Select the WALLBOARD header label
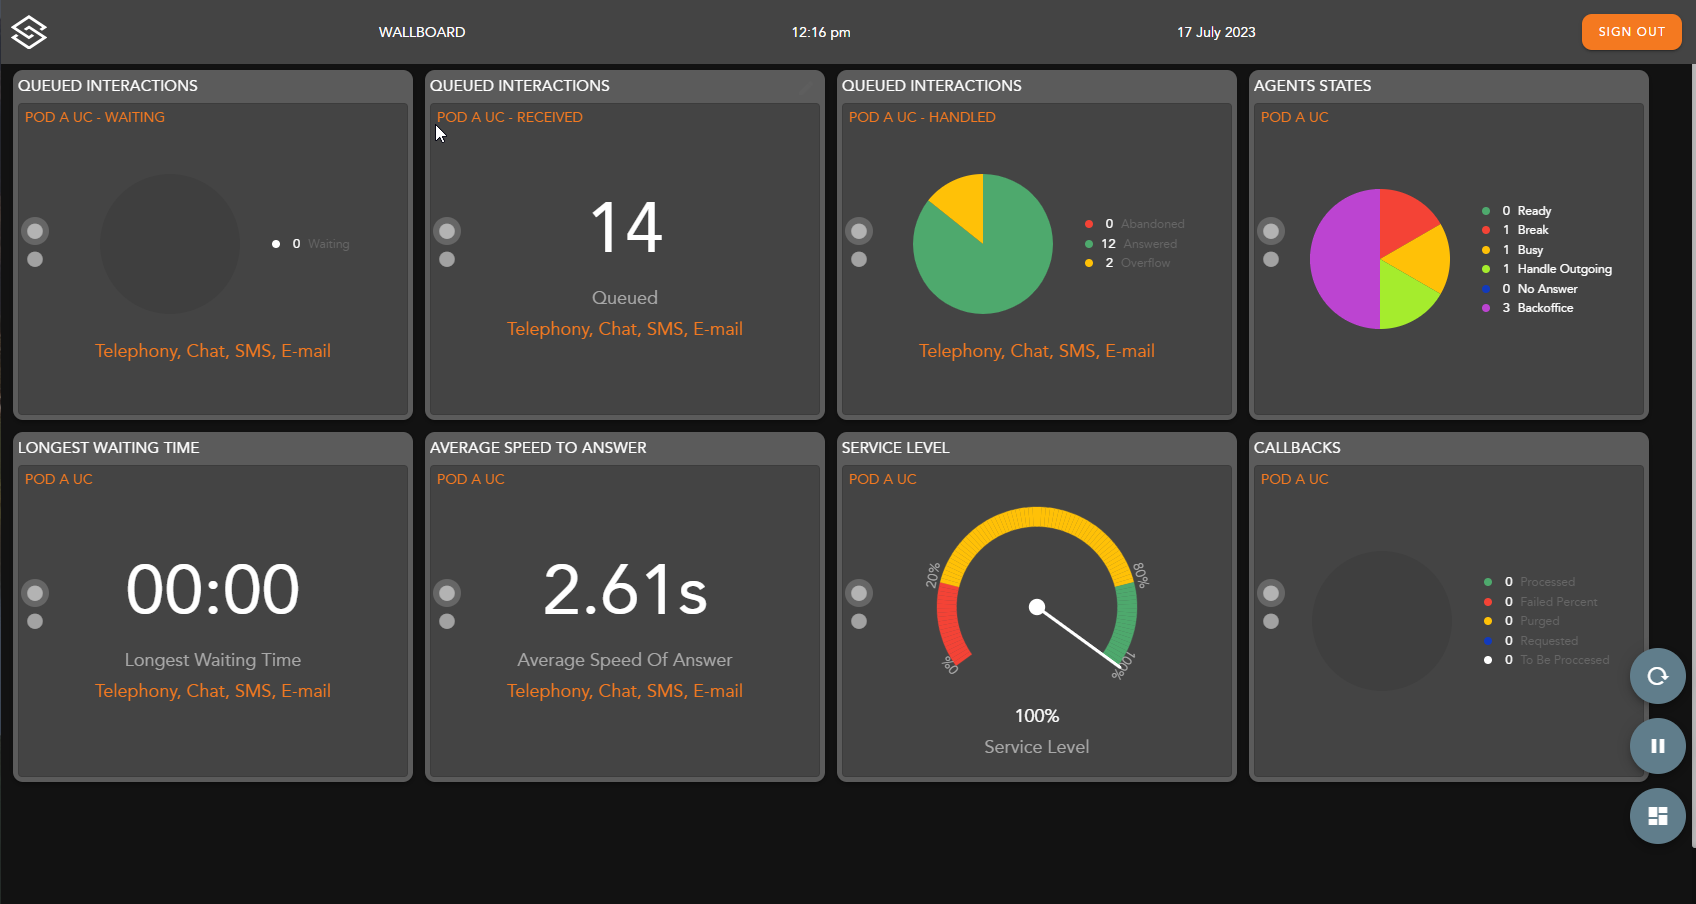The image size is (1696, 904). click(x=422, y=32)
